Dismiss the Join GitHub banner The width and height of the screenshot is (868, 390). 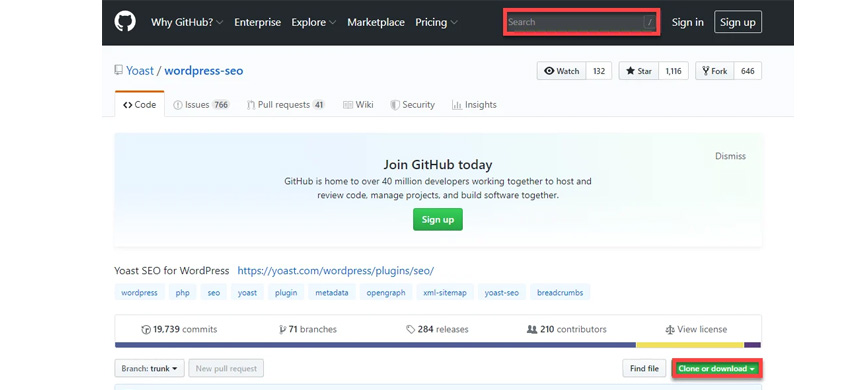tap(730, 156)
